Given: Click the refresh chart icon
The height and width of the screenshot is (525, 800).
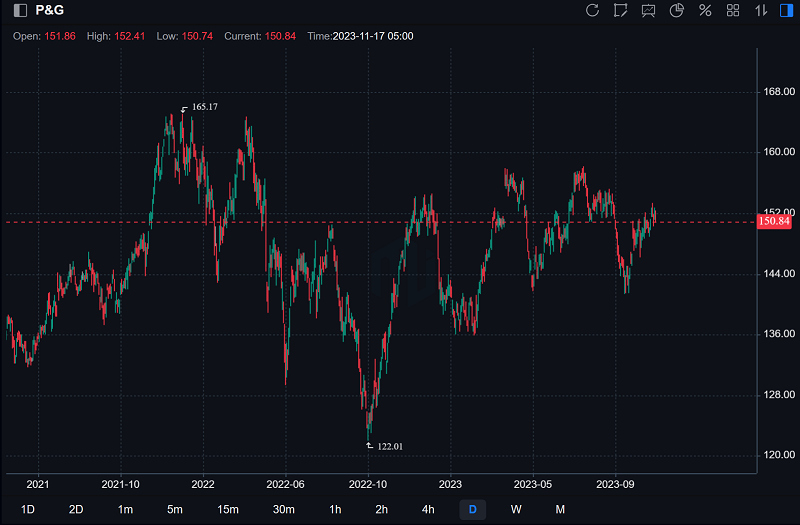Looking at the screenshot, I should (592, 10).
